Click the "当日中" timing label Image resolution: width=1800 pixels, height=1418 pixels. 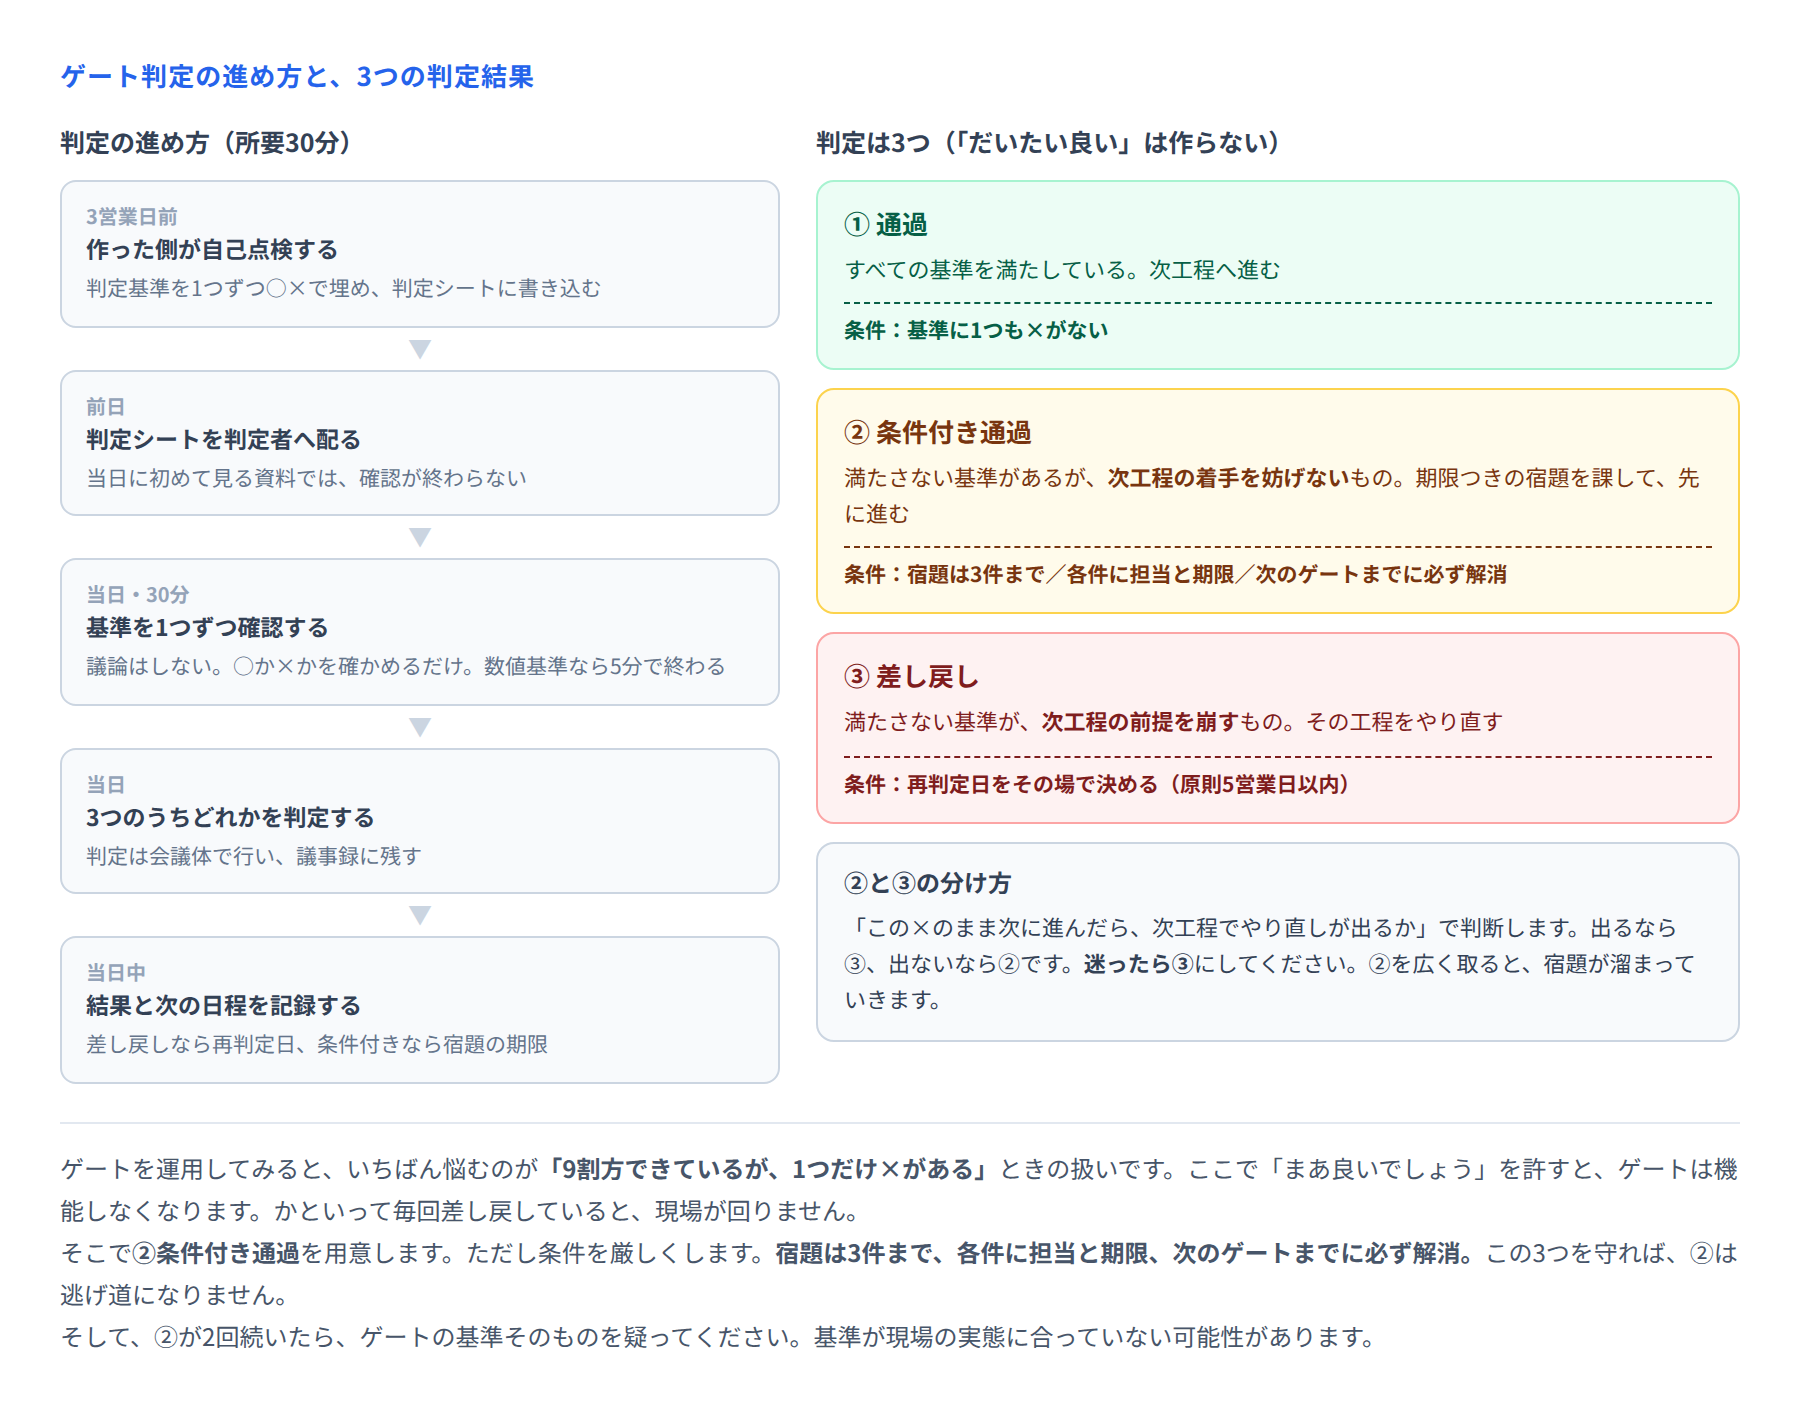click(x=116, y=973)
